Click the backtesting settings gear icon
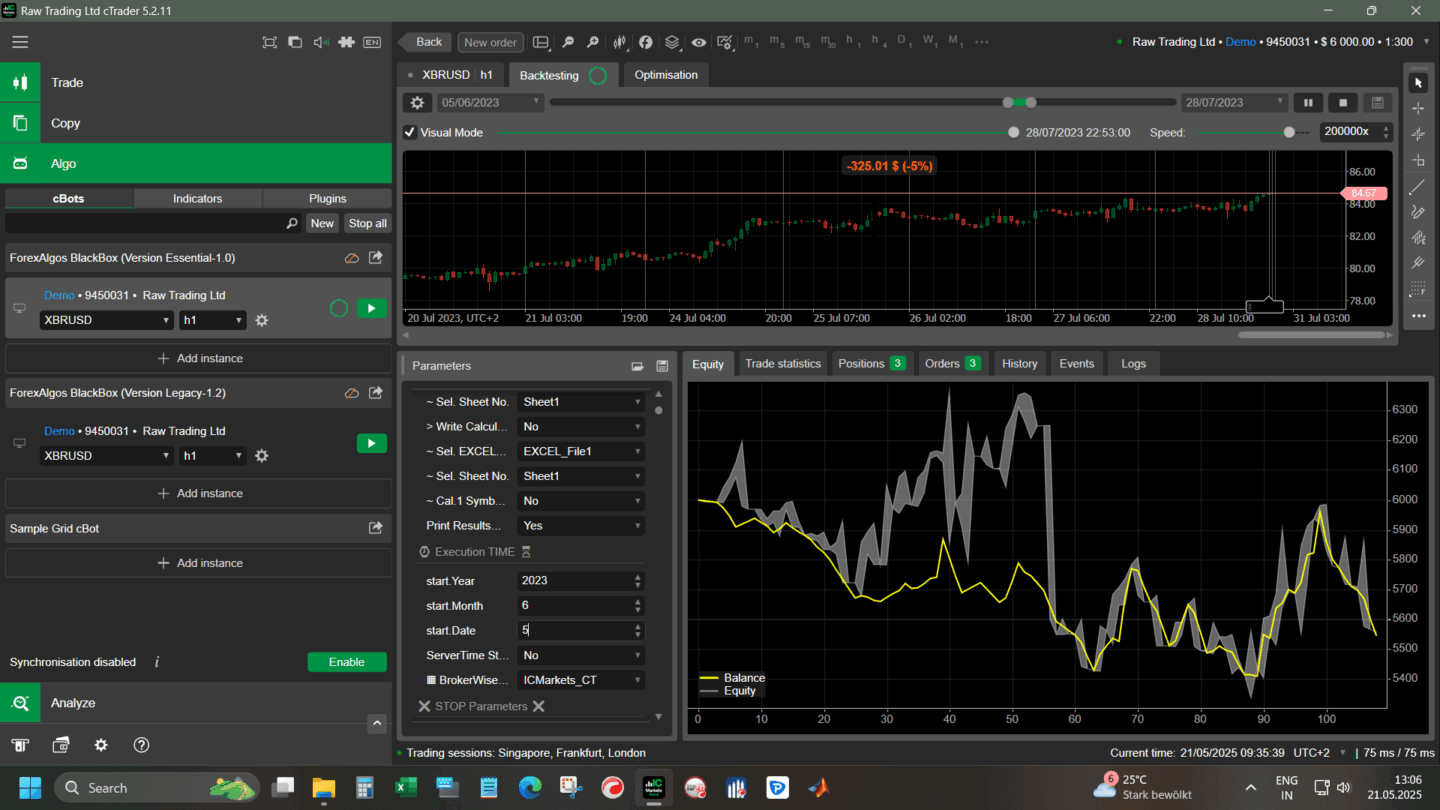 tap(417, 103)
